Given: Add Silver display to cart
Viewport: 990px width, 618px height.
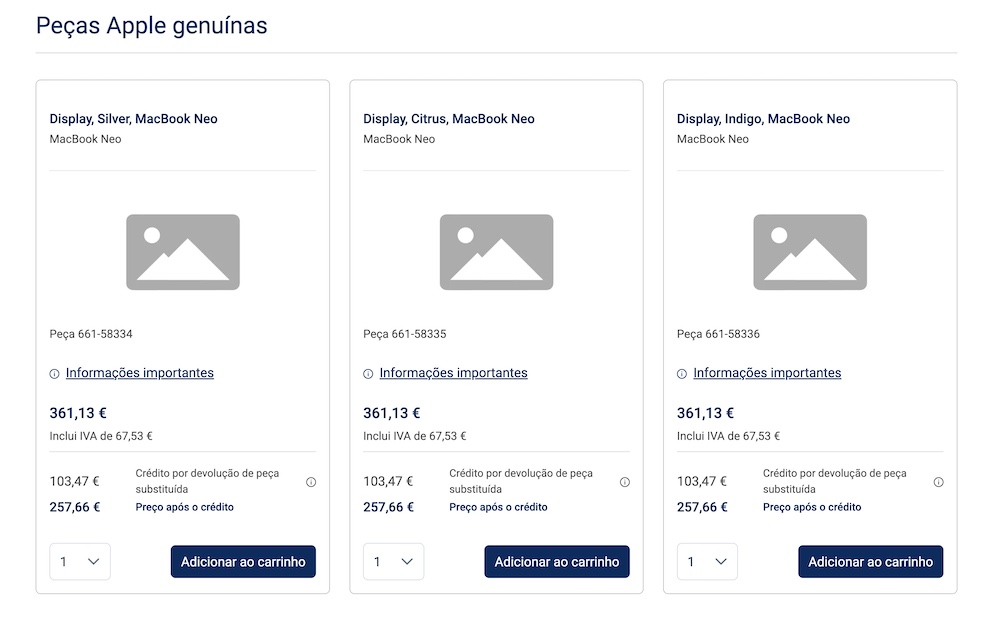Looking at the screenshot, I should (x=243, y=562).
